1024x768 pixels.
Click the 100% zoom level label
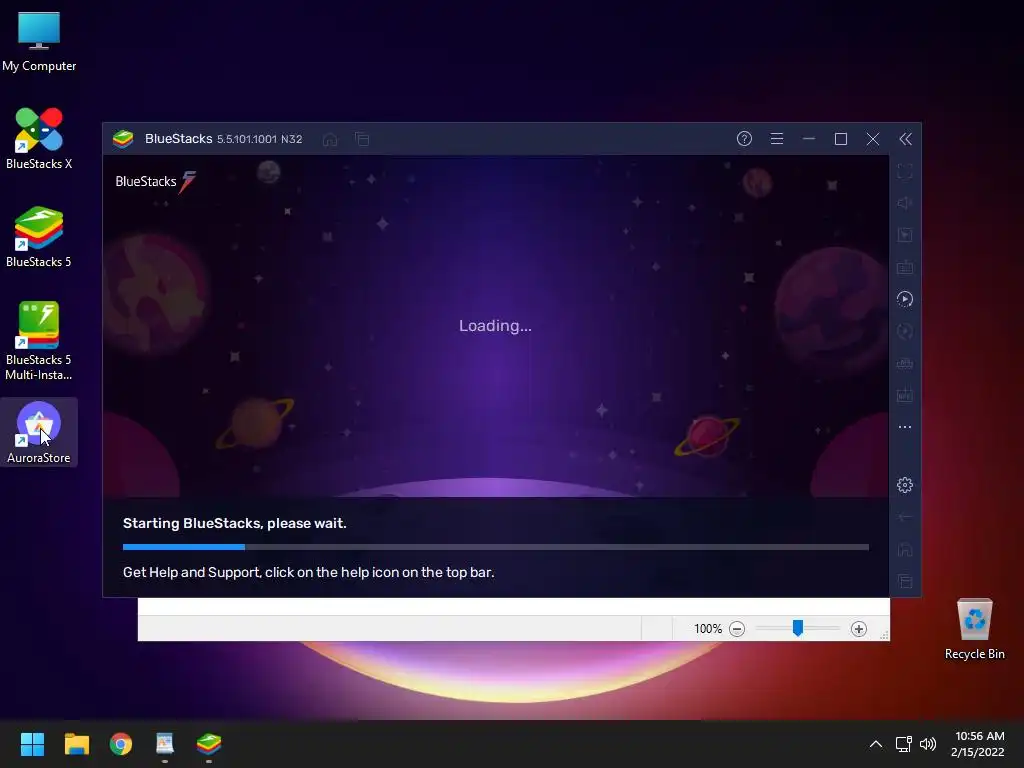coord(708,629)
